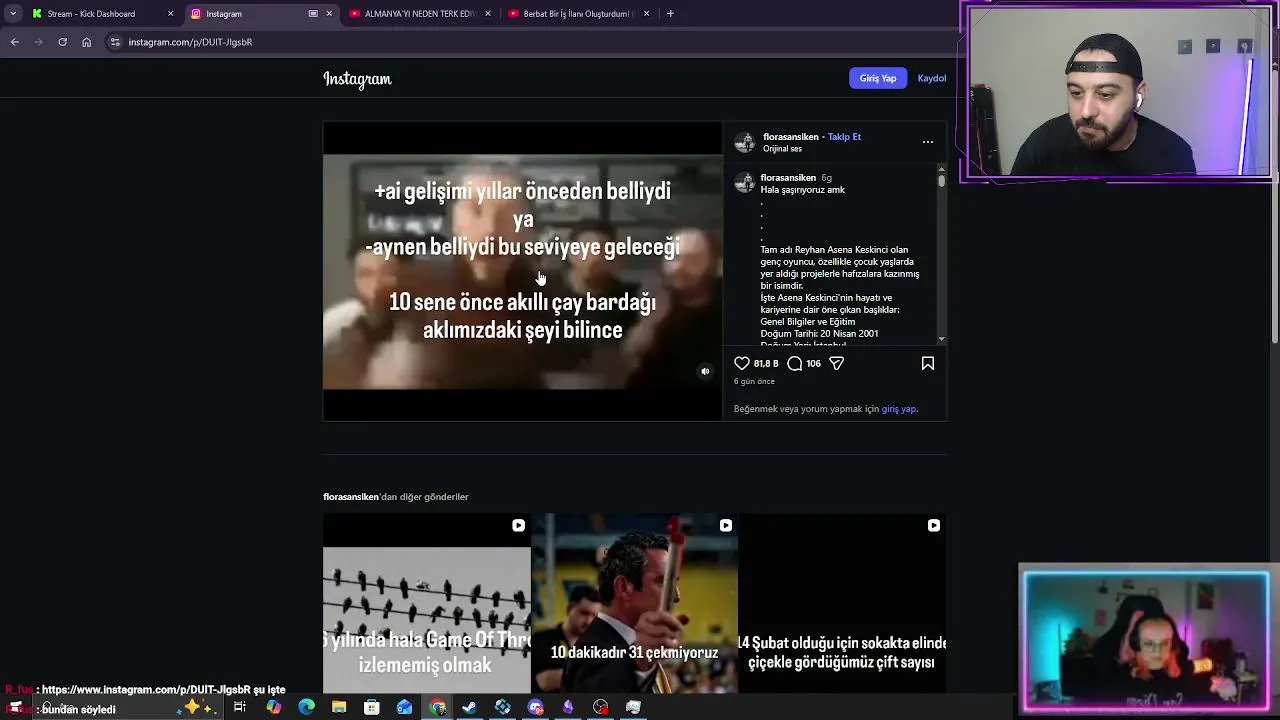Open Microsoft Copilot from taskbar
1280x720 pixels.
point(274,707)
